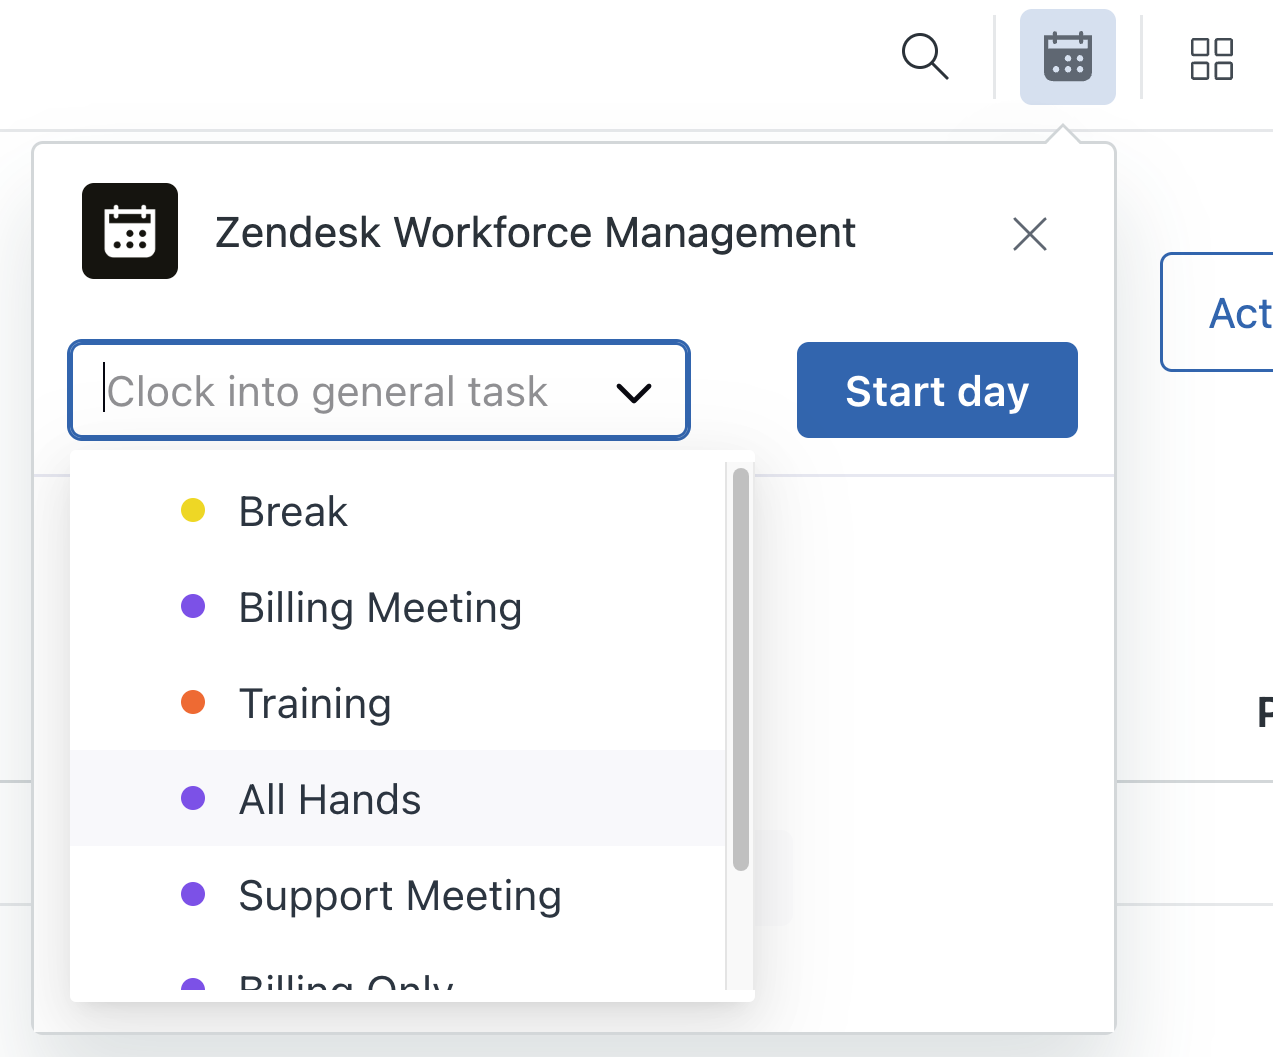The height and width of the screenshot is (1057, 1273).
Task: Click the purple dot beside All Hands
Action: point(193,798)
